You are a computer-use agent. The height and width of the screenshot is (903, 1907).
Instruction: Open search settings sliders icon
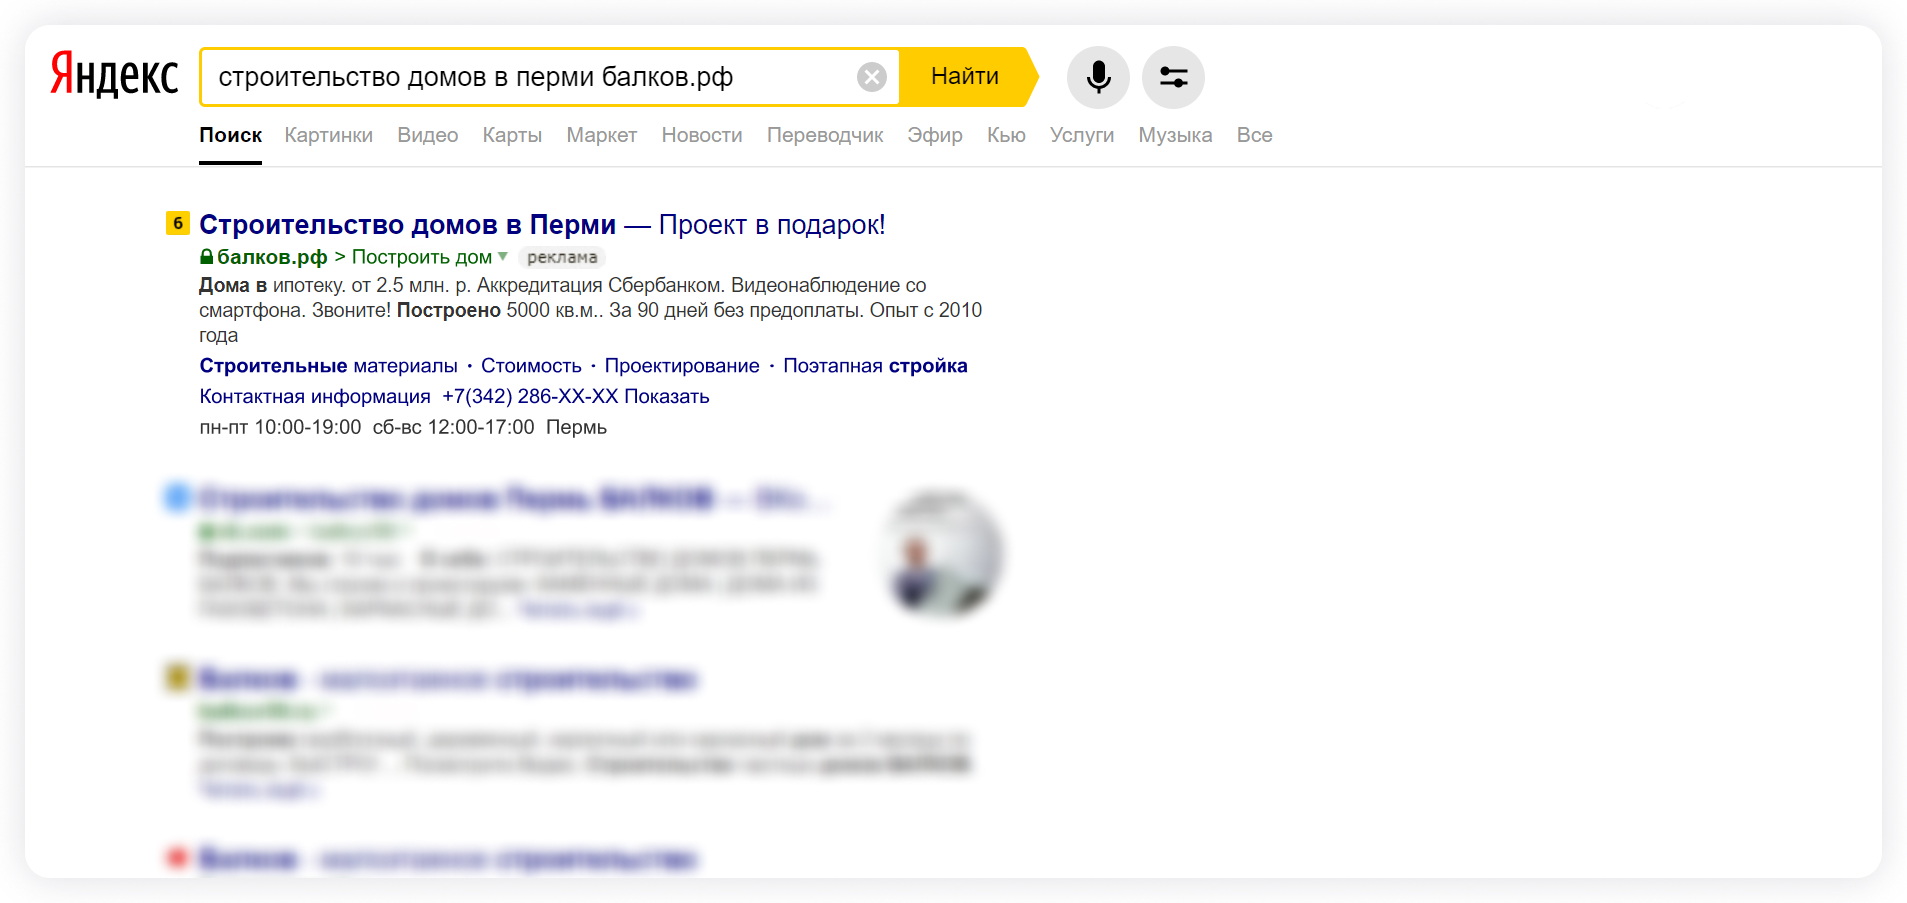(1173, 77)
